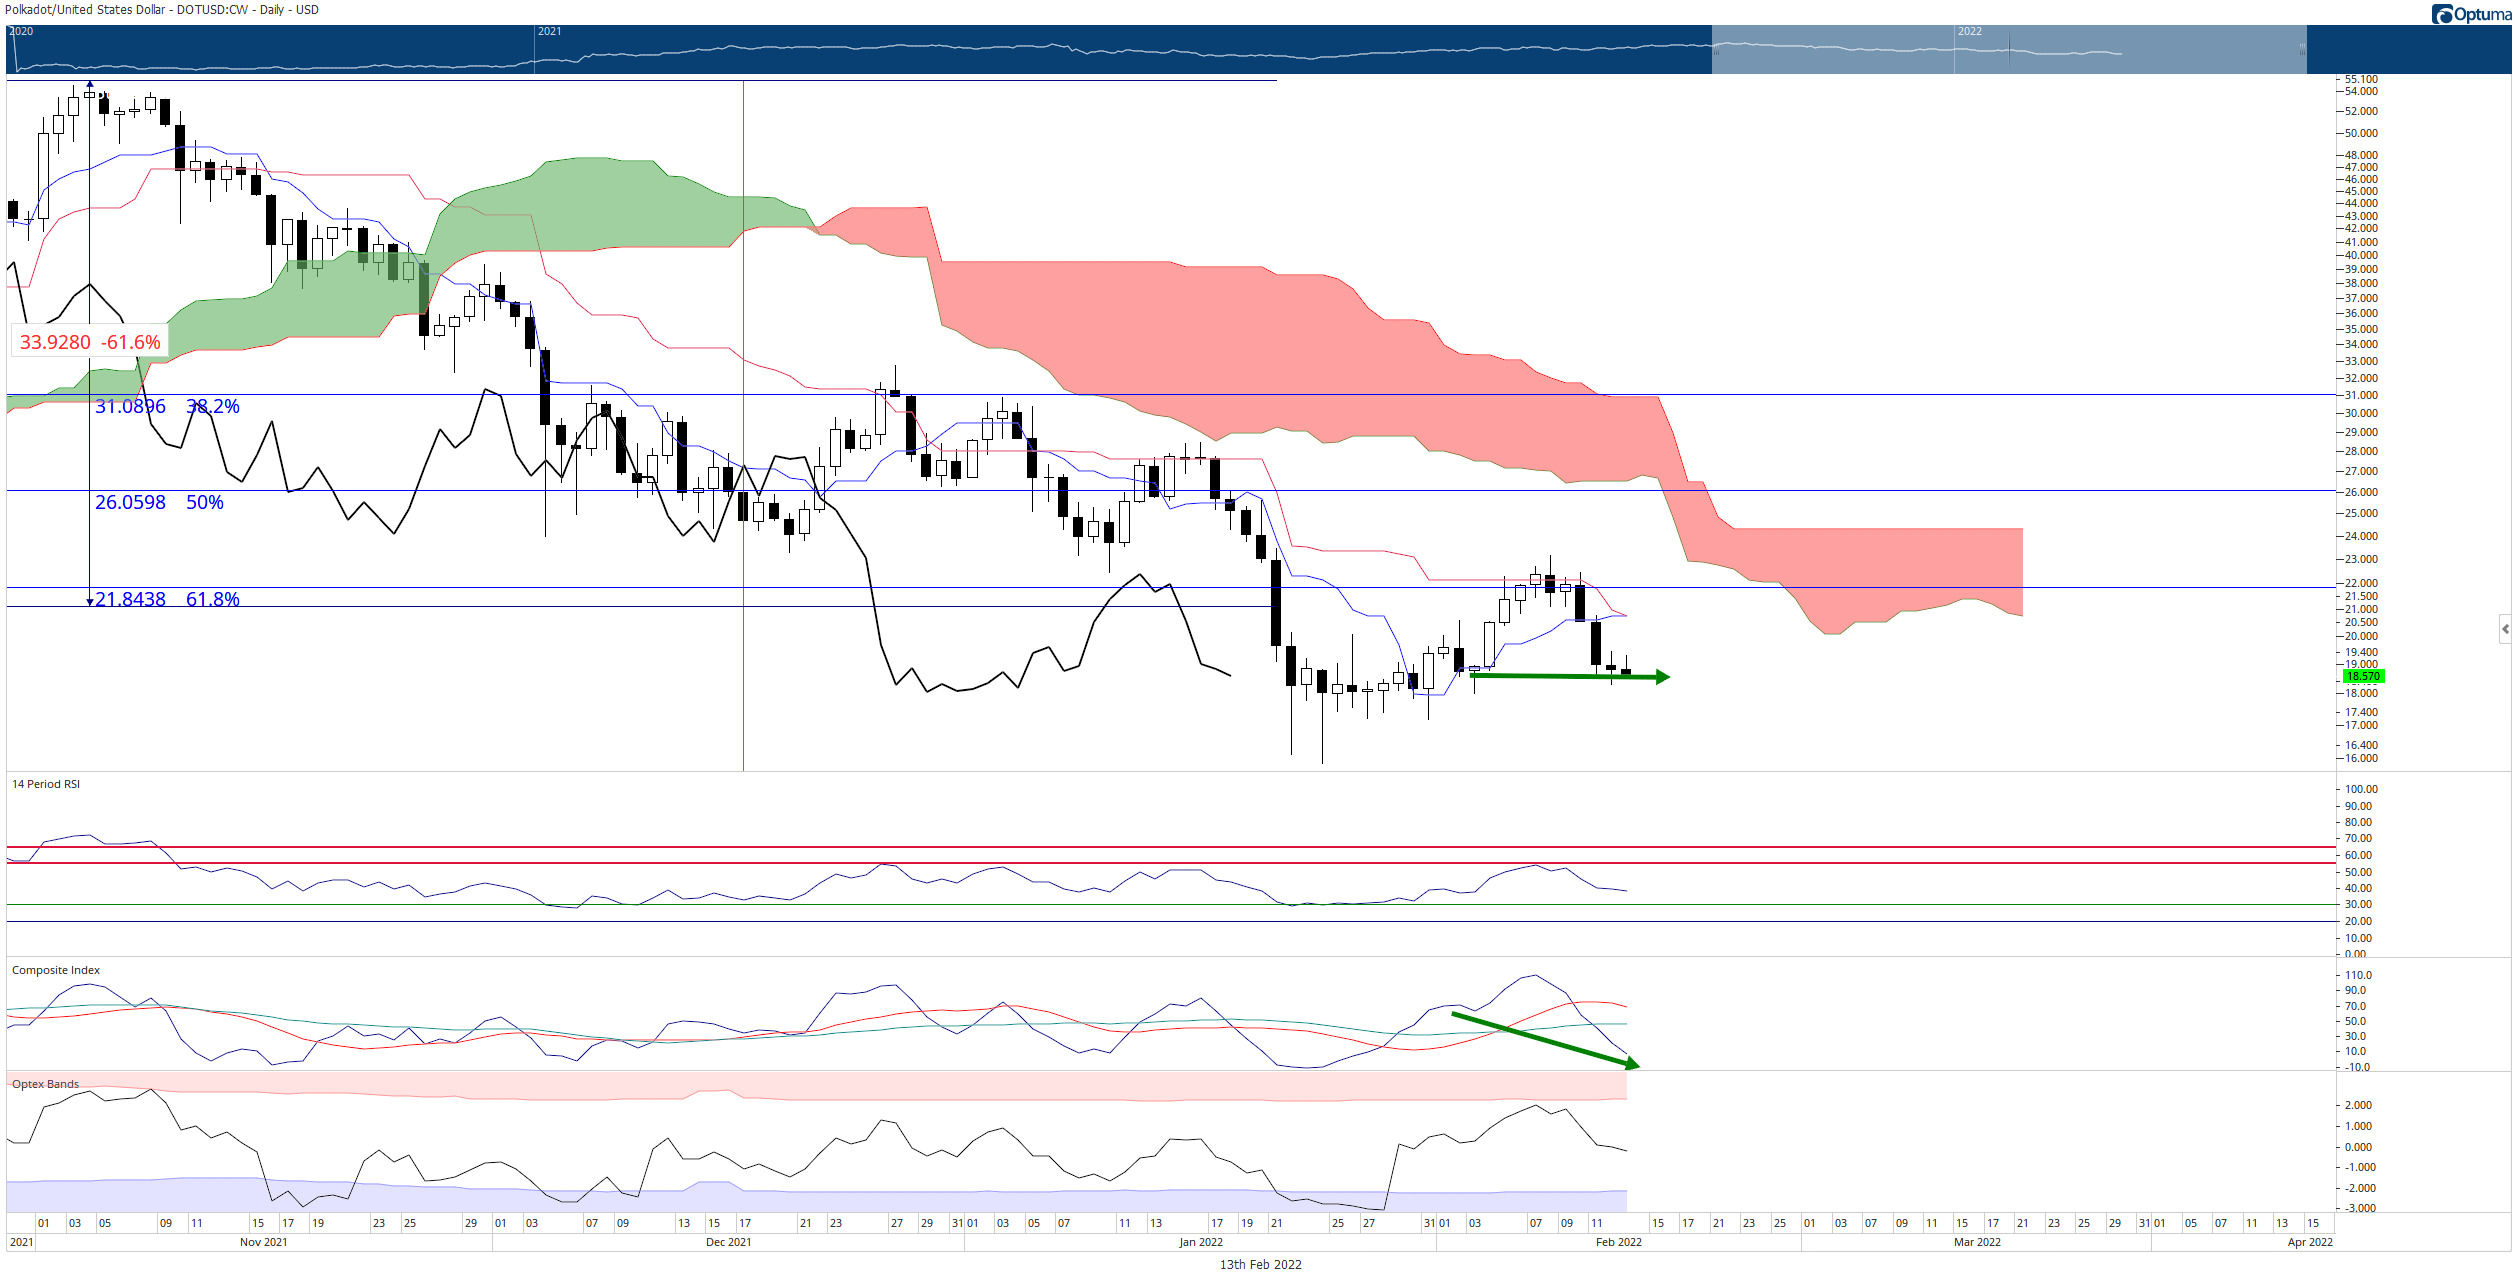
Task: Click the 14 Period RSI panel label
Action: 45,784
